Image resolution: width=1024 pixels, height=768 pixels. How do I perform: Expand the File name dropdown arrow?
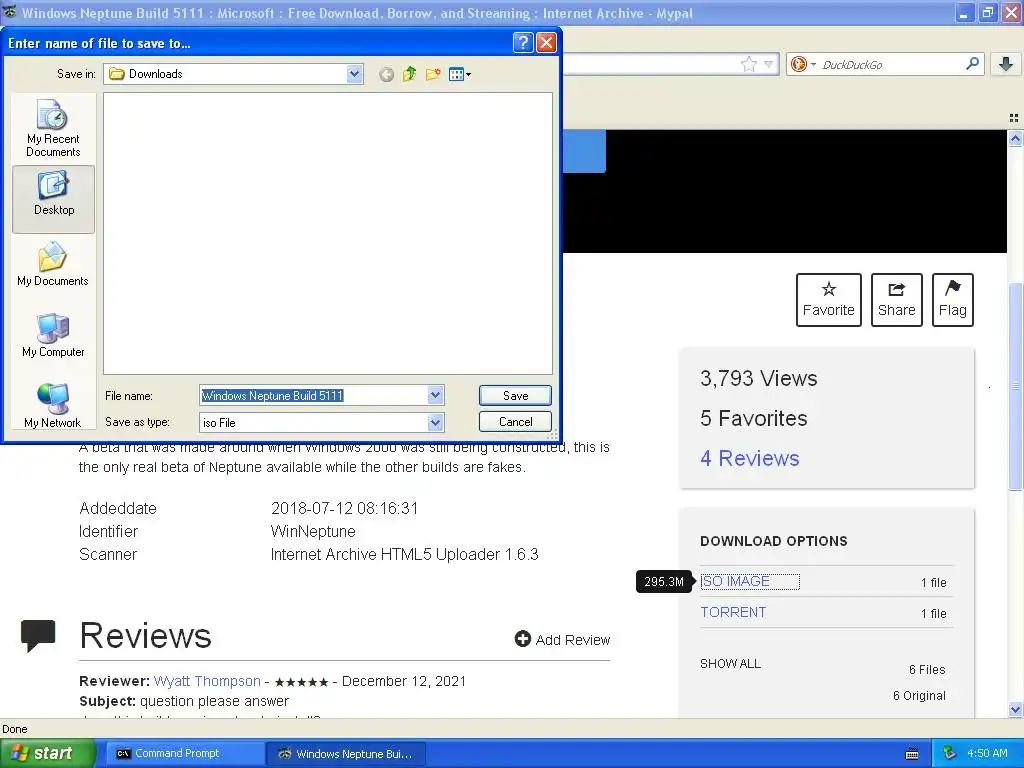pyautogui.click(x=436, y=394)
